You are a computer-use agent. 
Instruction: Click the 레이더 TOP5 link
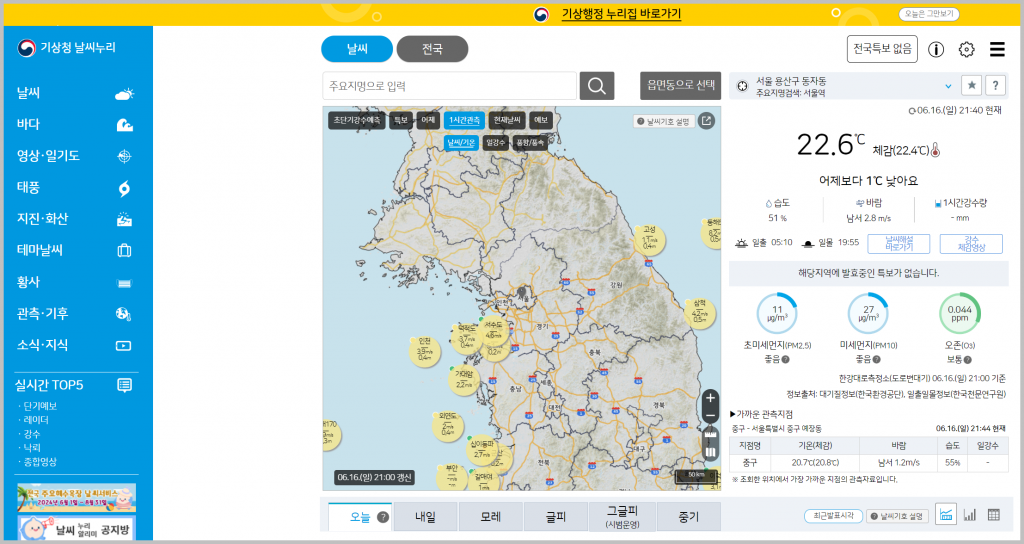[x=36, y=420]
